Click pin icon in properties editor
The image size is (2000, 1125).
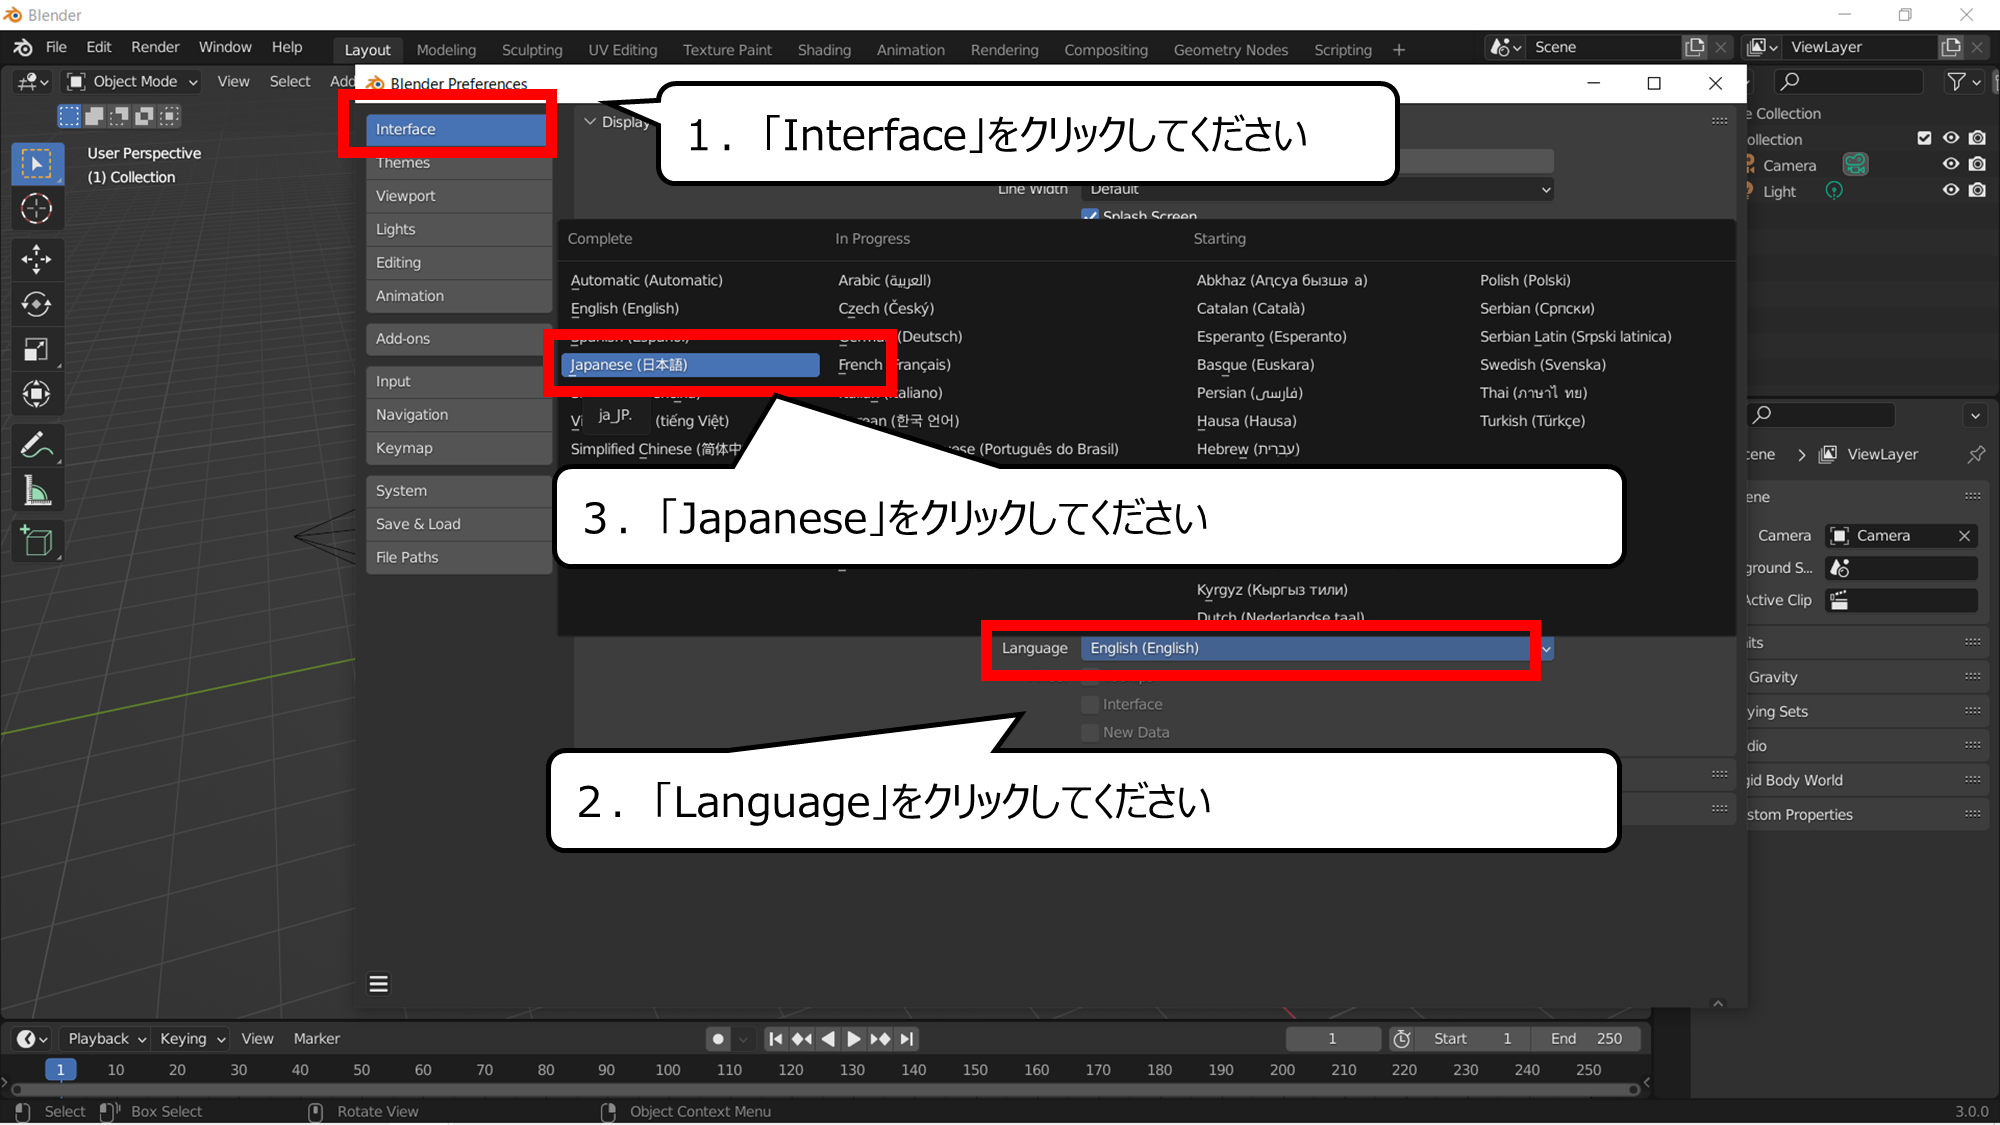[x=1976, y=454]
